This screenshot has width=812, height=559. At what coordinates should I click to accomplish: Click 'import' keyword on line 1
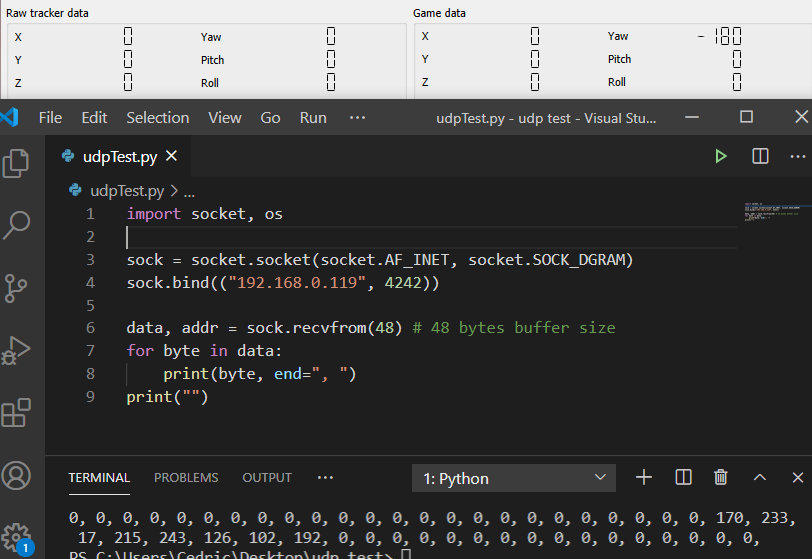[154, 213]
